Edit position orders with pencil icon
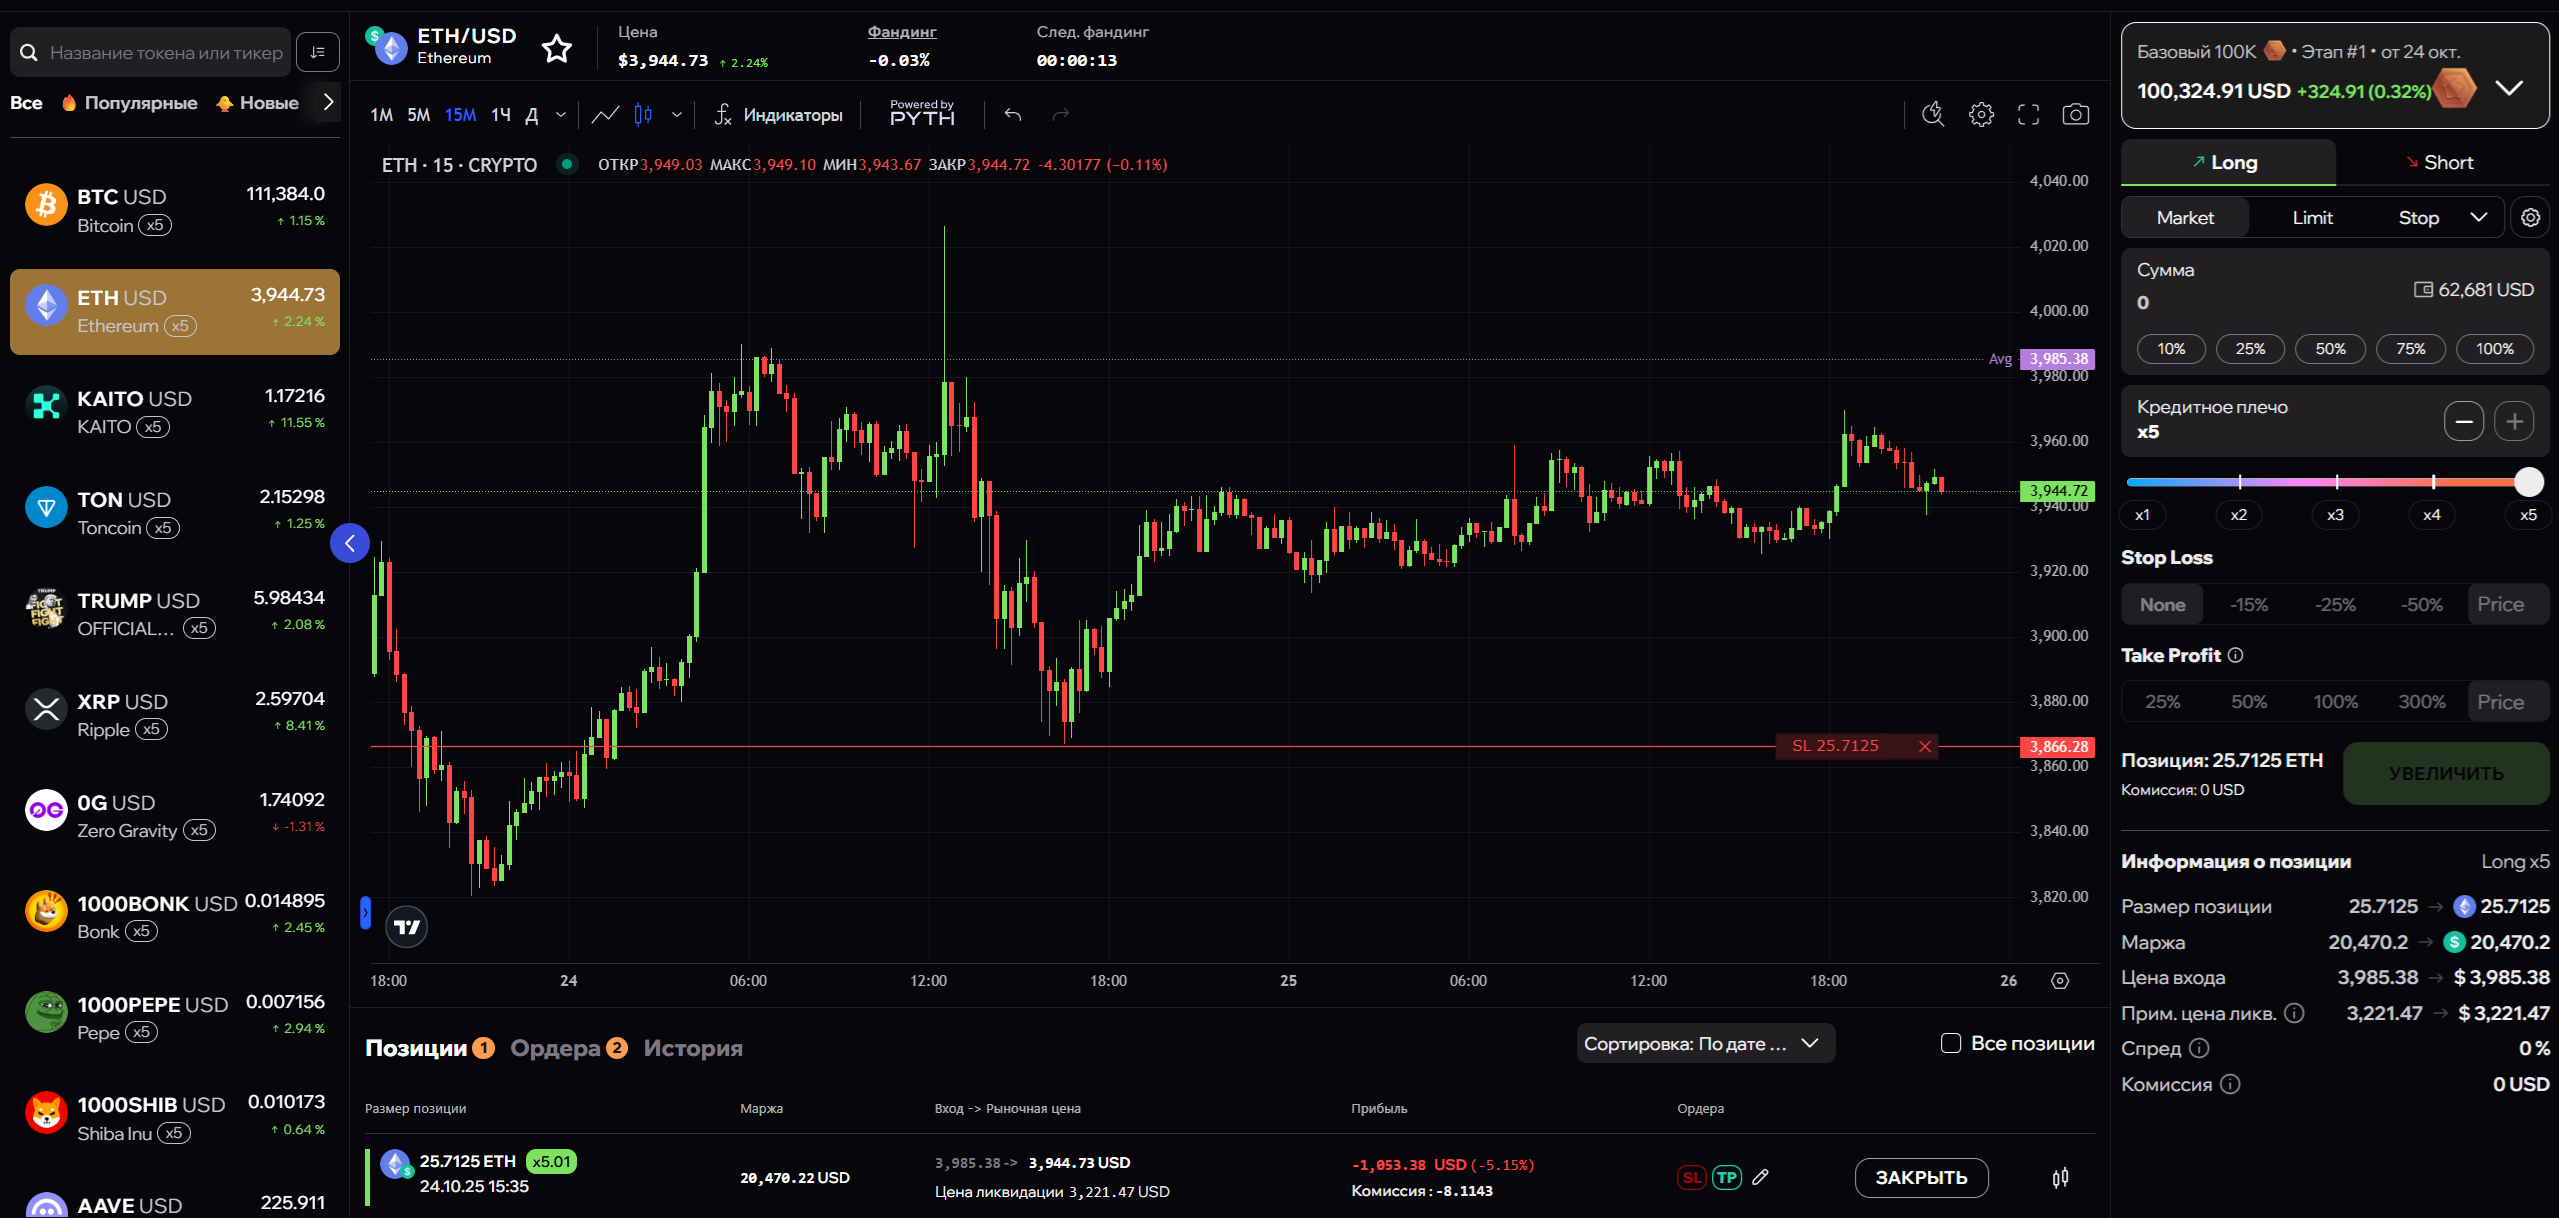Screen dimensions: 2559x1218 [1761, 1177]
